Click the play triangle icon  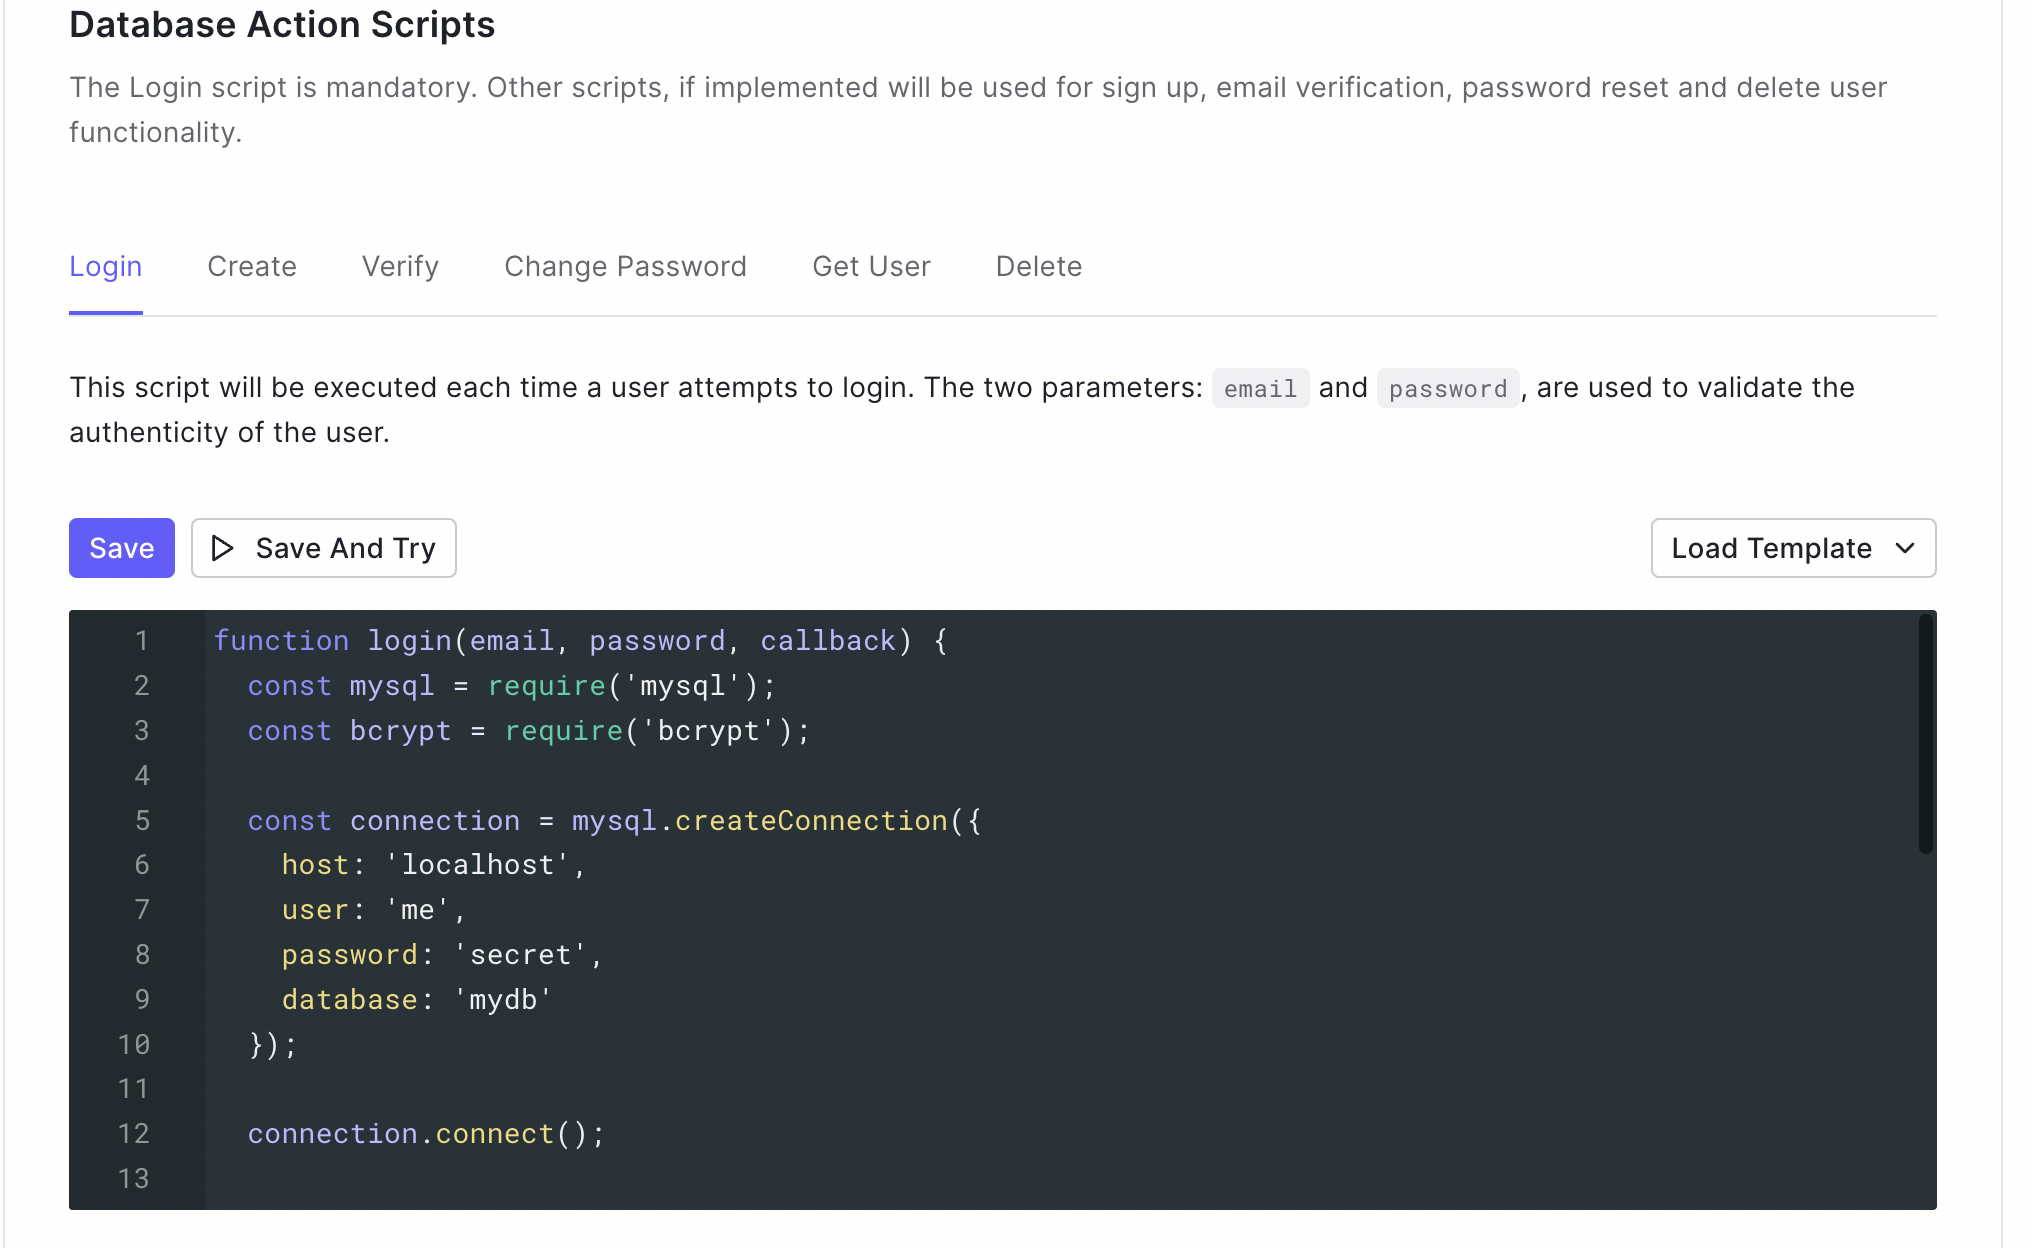[x=222, y=548]
